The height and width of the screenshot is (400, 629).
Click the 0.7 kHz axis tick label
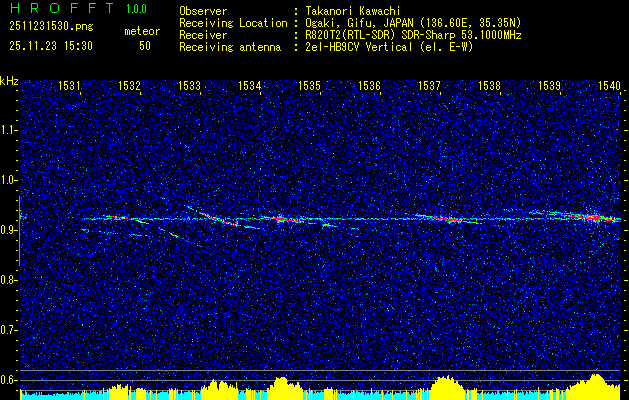click(8, 330)
